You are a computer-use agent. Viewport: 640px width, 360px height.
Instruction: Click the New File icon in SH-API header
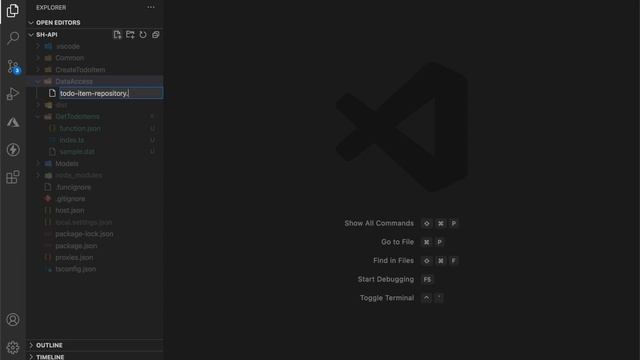point(117,35)
